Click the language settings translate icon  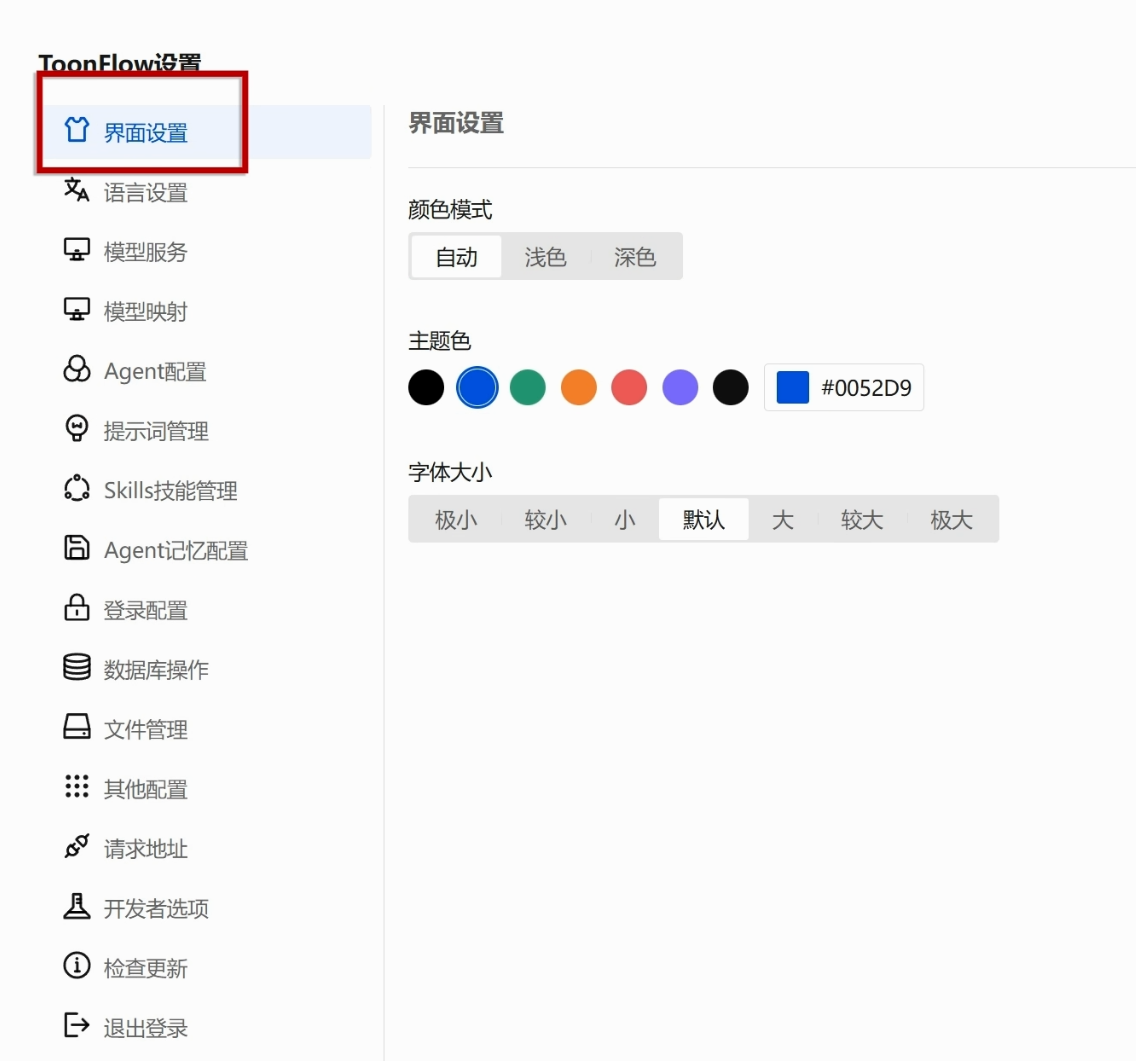click(76, 191)
